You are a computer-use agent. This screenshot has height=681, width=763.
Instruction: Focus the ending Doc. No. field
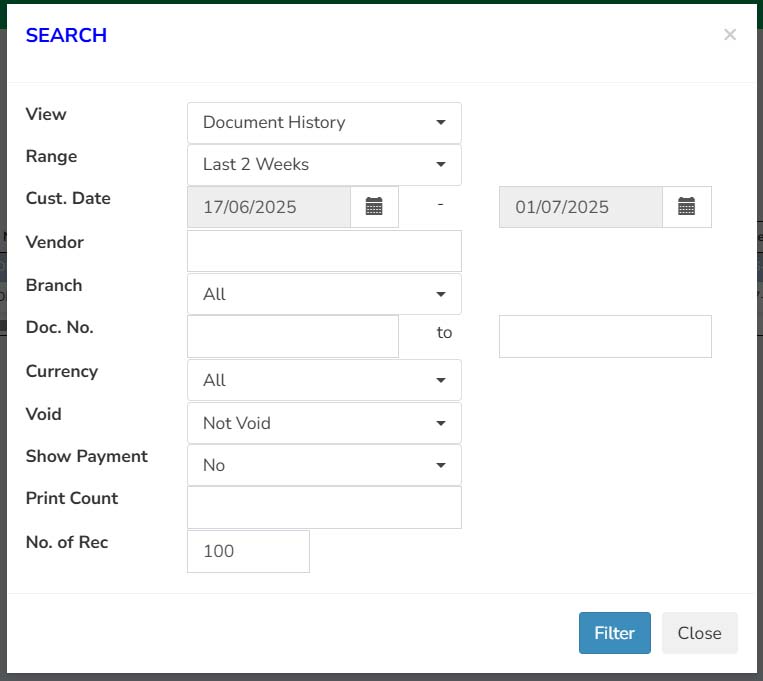click(x=605, y=336)
